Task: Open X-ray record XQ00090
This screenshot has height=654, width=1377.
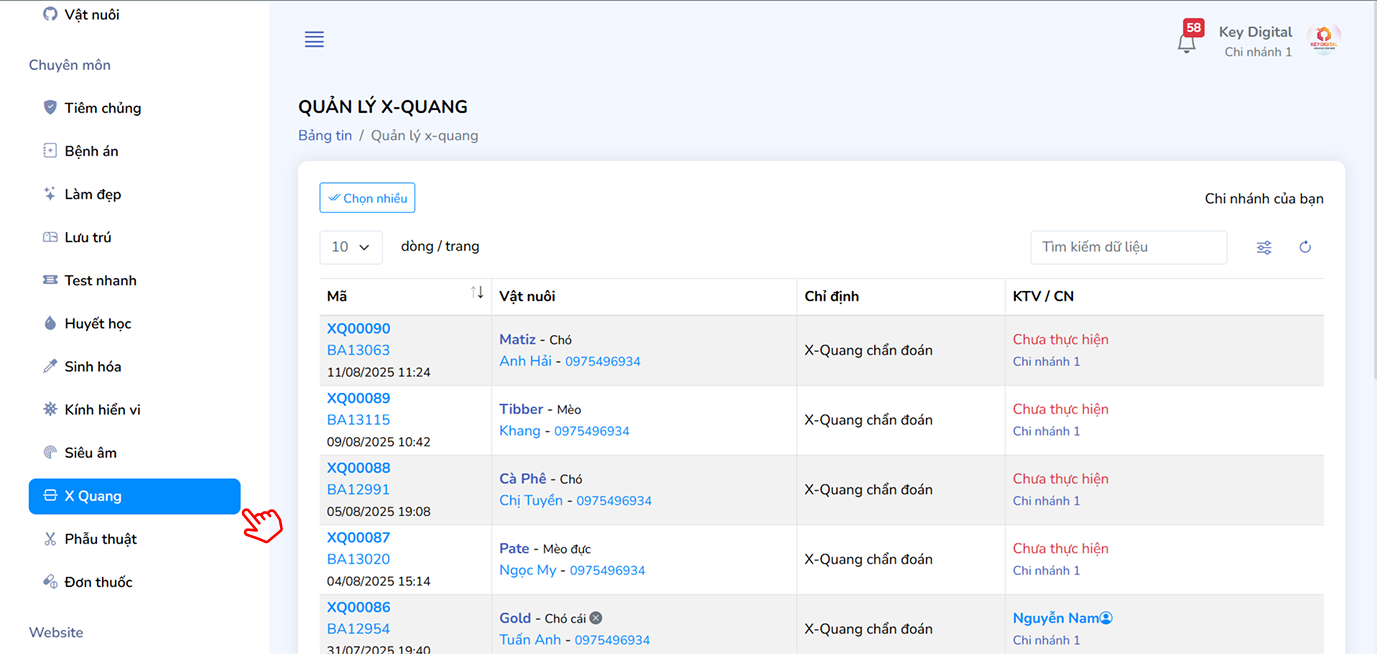Action: coord(359,329)
